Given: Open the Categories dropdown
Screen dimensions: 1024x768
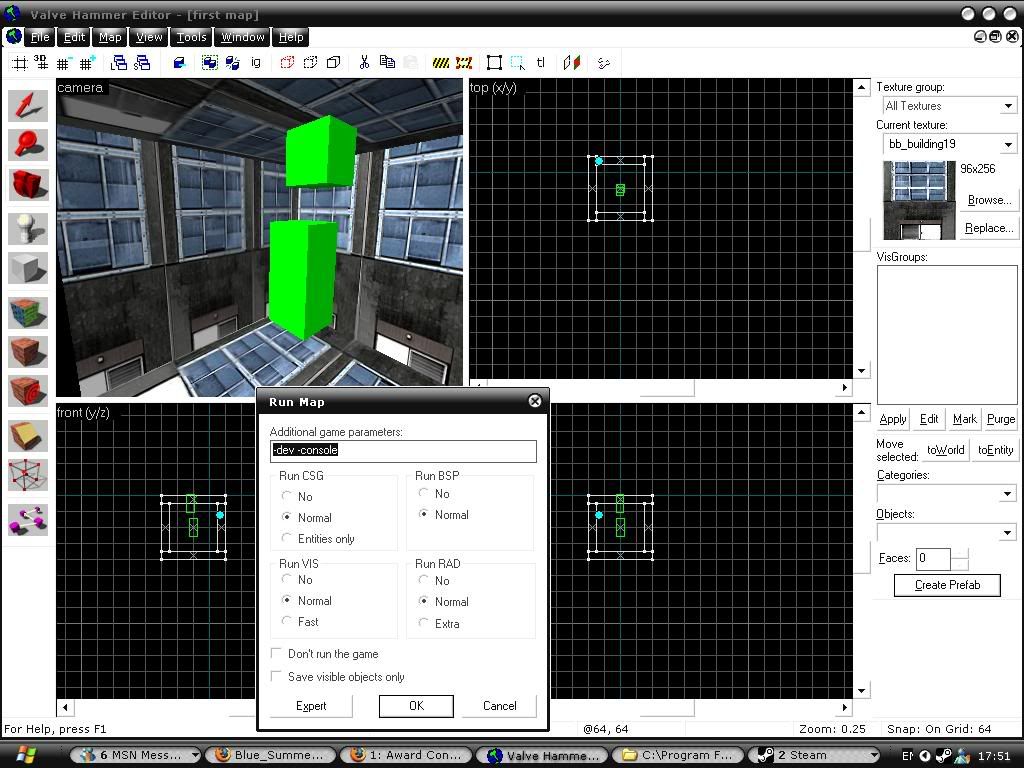Looking at the screenshot, I should click(x=1008, y=494).
